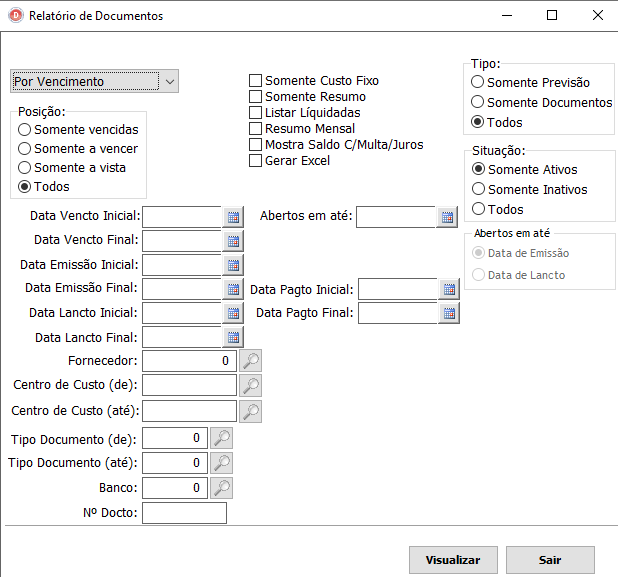The image size is (618, 577).
Task: Open calendar for Data Lancto Final
Action: pos(233,337)
